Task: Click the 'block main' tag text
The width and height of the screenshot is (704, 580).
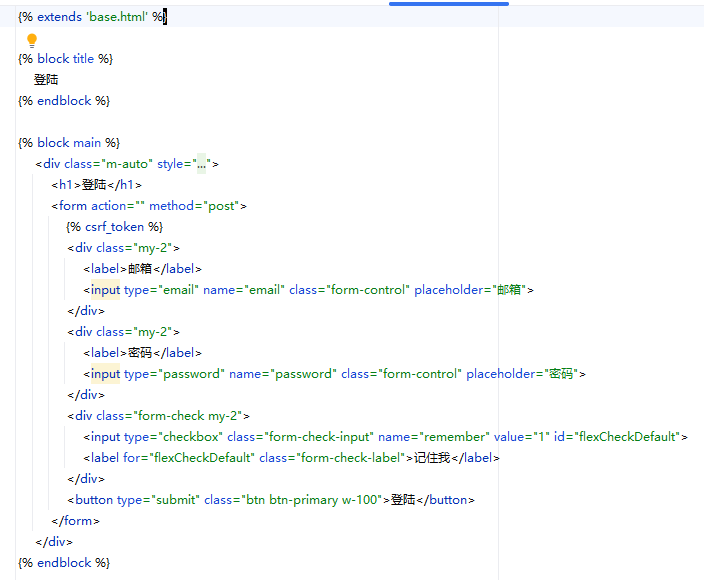Action: (69, 143)
